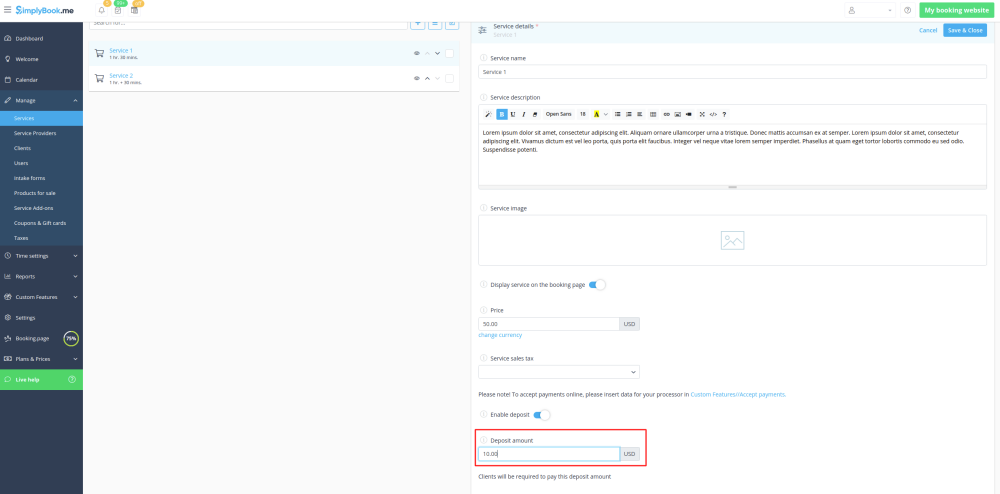
Task: Click the add new service plus icon
Action: tap(417, 22)
